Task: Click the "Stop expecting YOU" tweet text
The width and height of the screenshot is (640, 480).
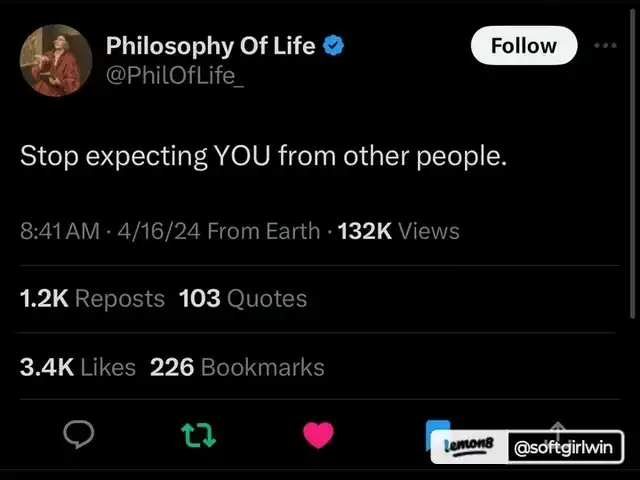Action: pyautogui.click(x=264, y=157)
